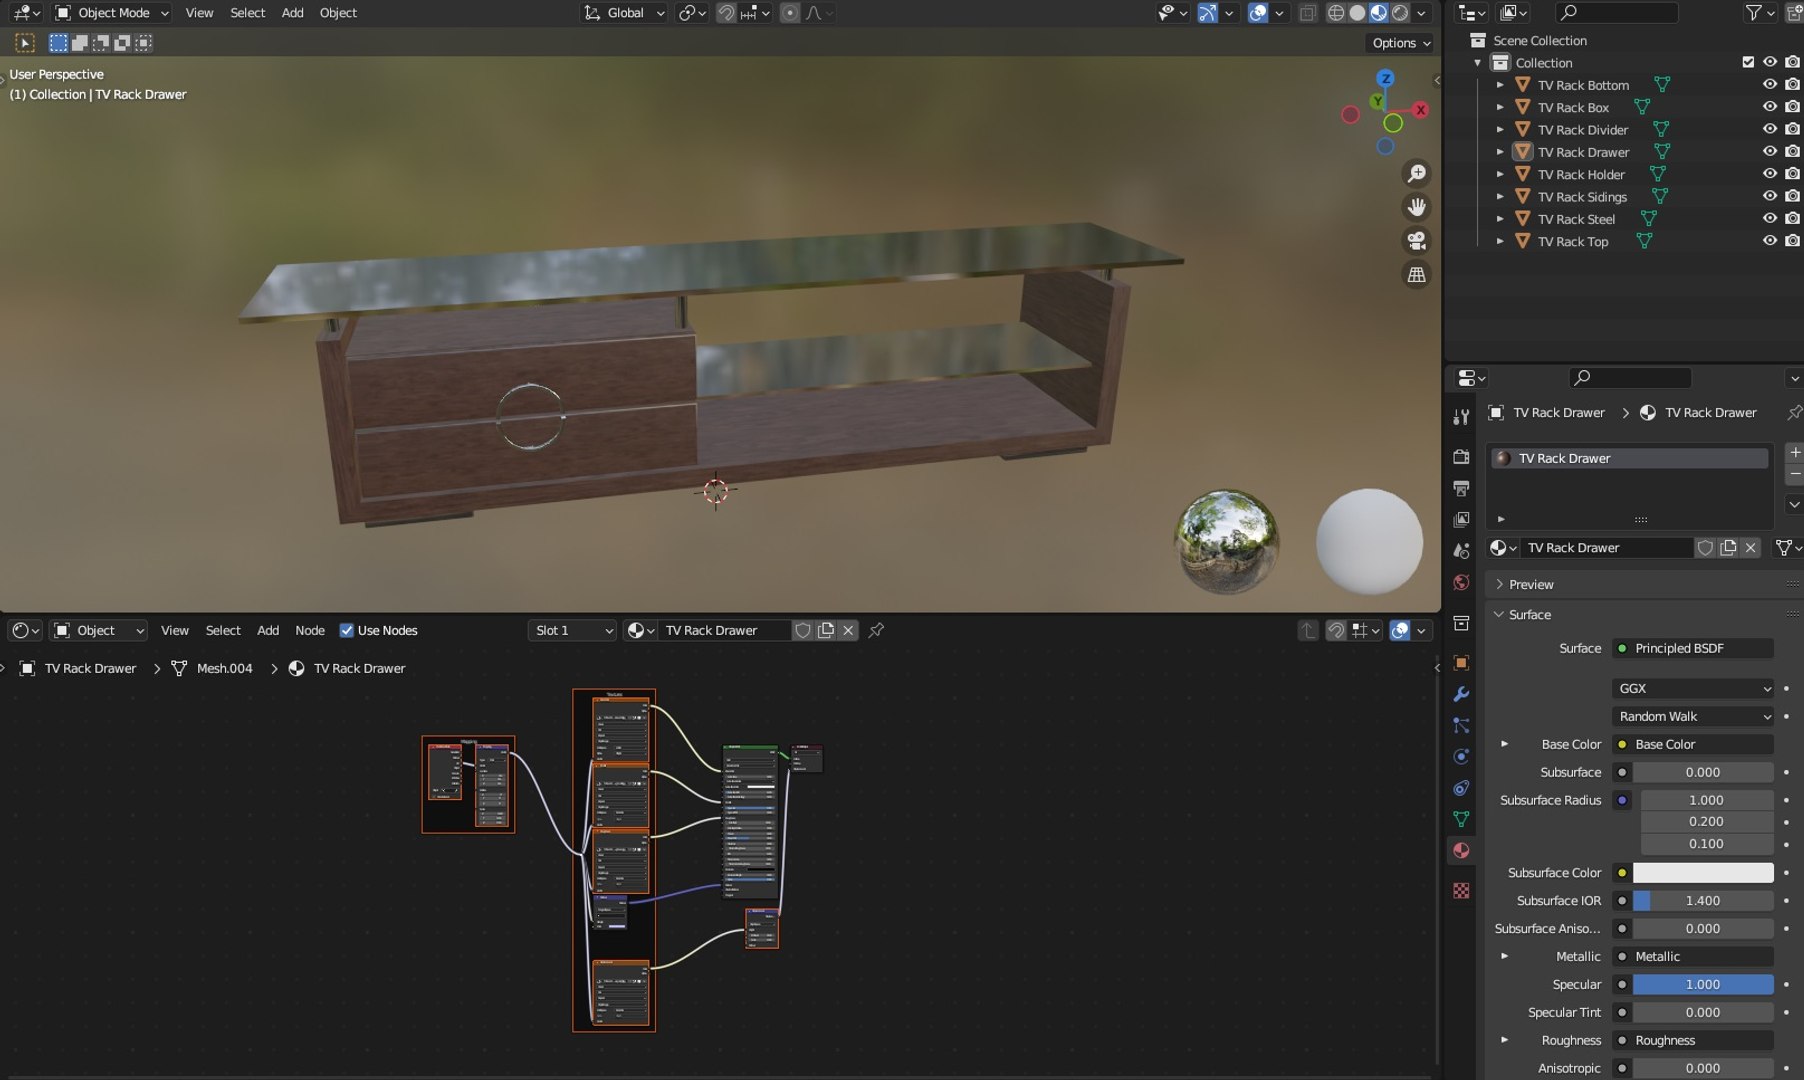Open the Texture checkerboard properties tab
The width and height of the screenshot is (1804, 1080).
click(x=1461, y=890)
